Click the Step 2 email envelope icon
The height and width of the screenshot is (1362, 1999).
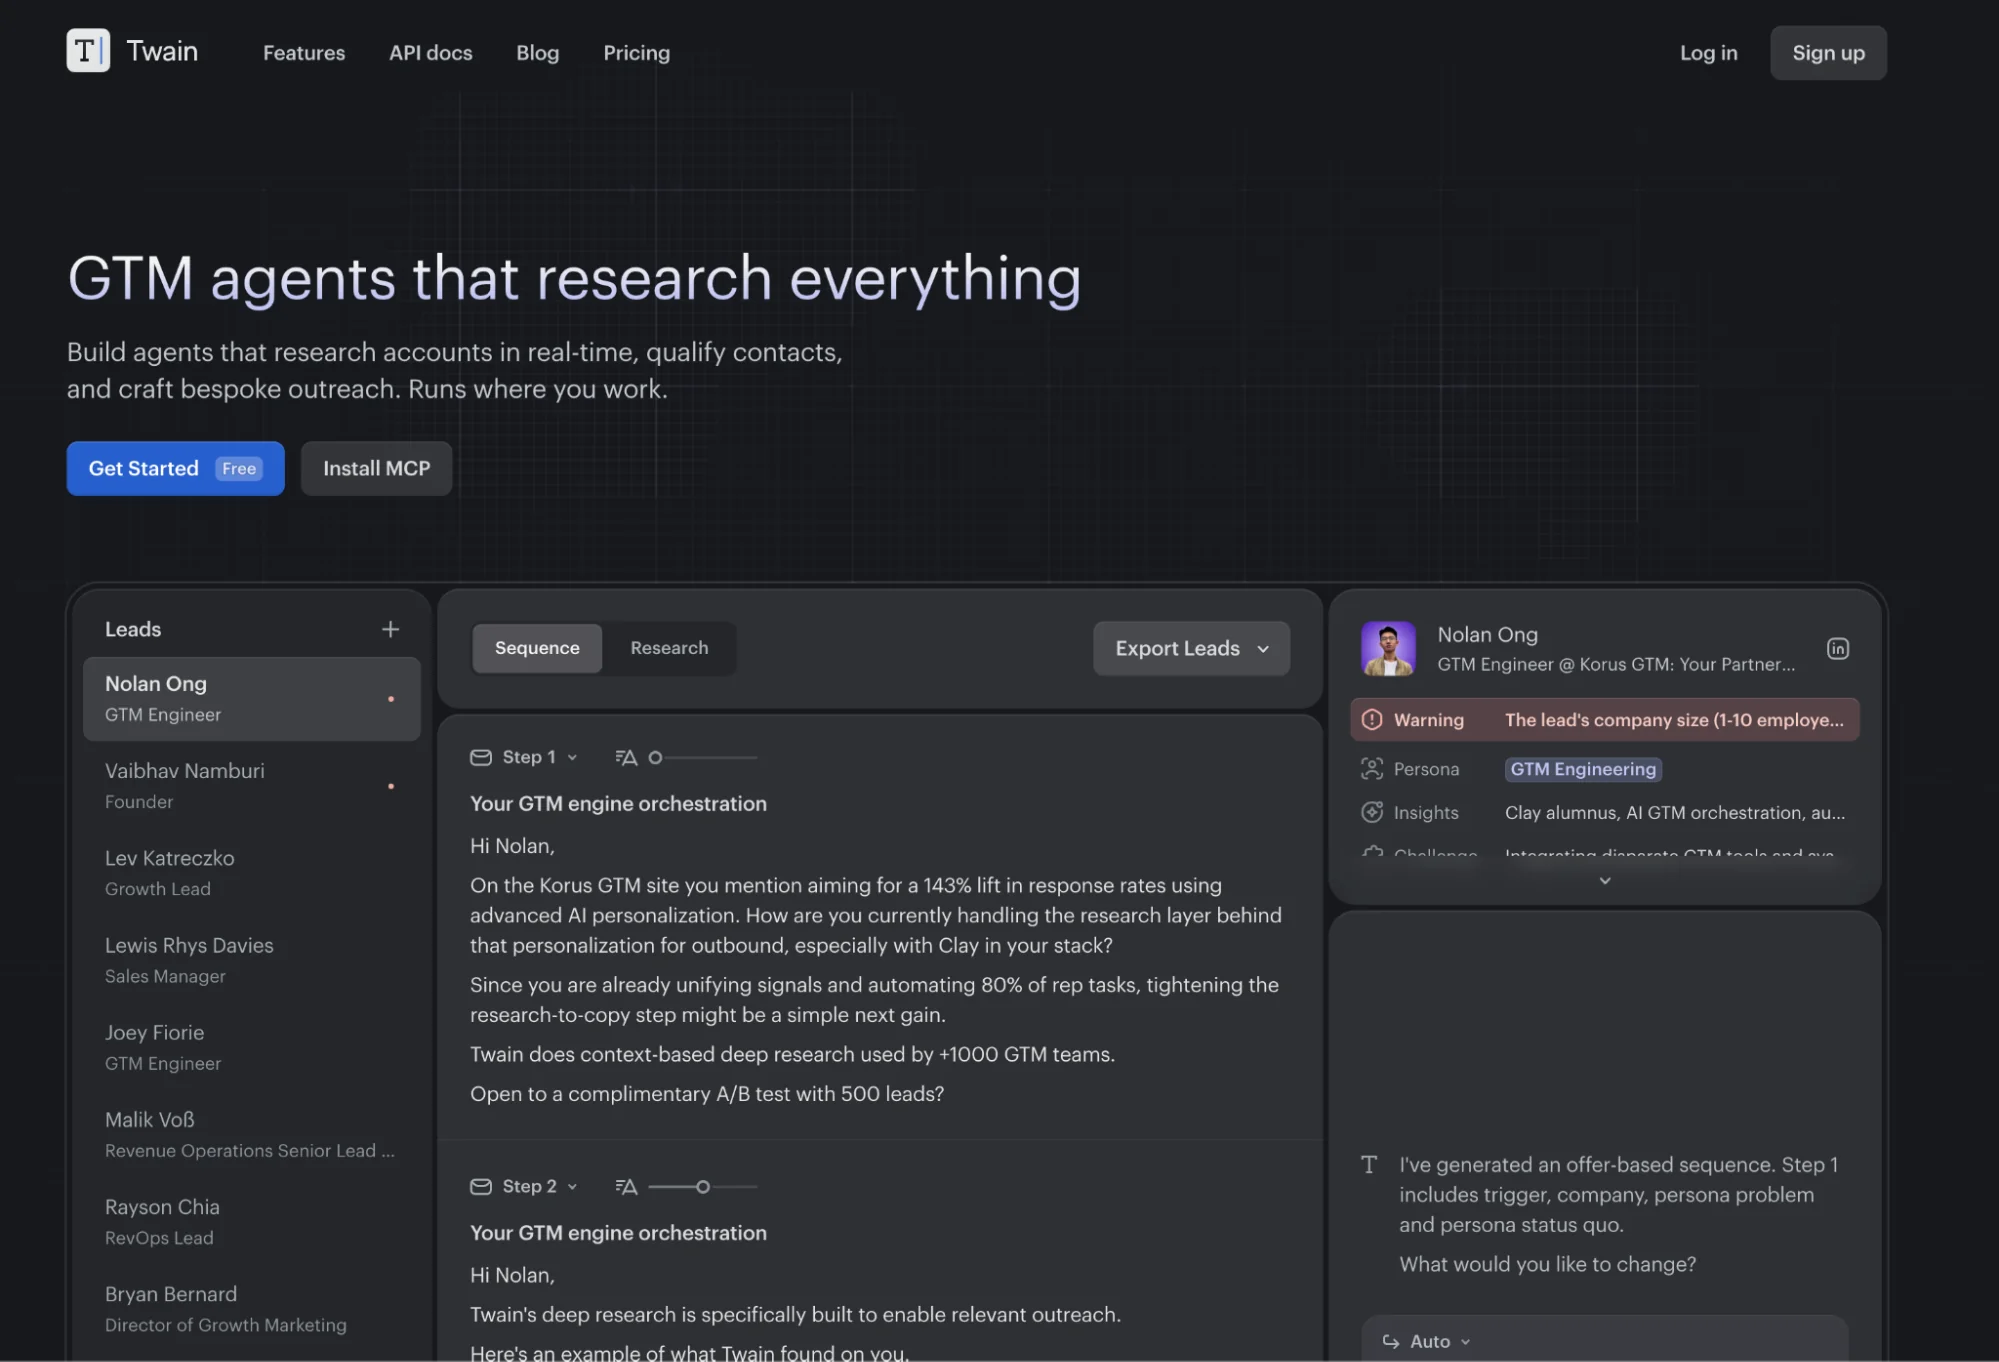(x=481, y=1186)
